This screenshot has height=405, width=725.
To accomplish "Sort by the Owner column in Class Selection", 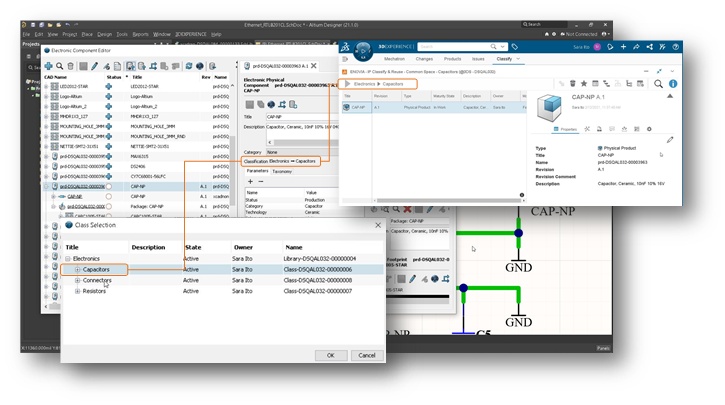I will click(243, 247).
